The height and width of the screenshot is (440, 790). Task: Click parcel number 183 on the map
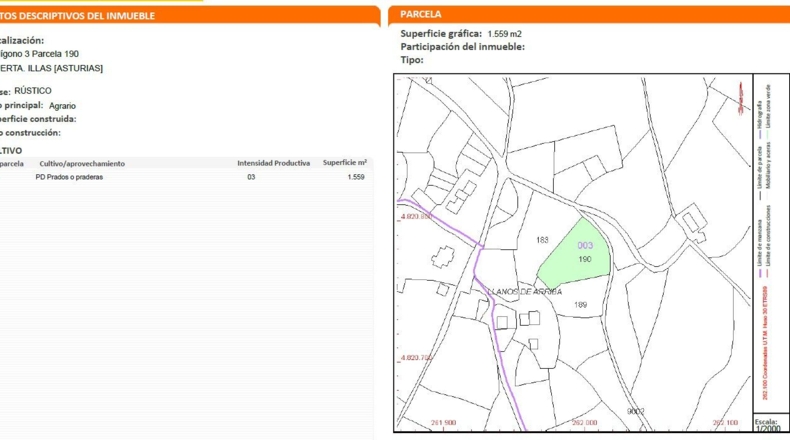542,240
